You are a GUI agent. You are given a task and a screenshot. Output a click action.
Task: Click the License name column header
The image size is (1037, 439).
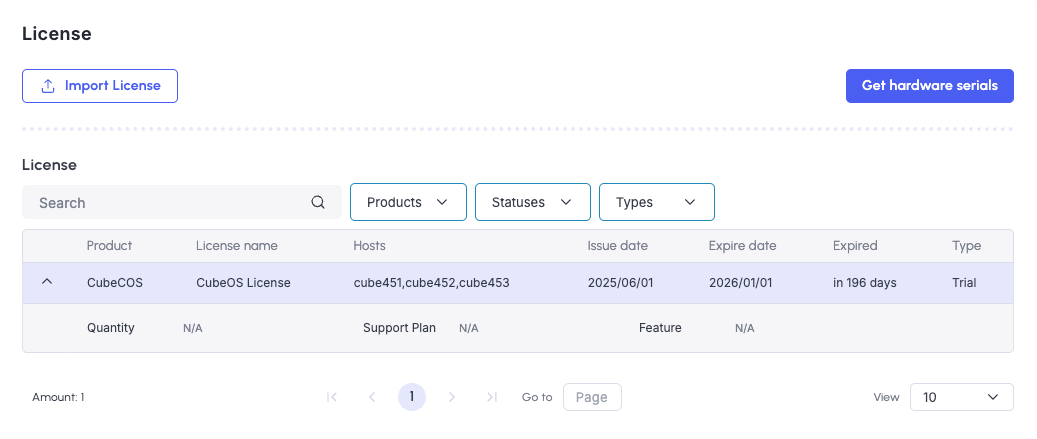[x=237, y=246]
